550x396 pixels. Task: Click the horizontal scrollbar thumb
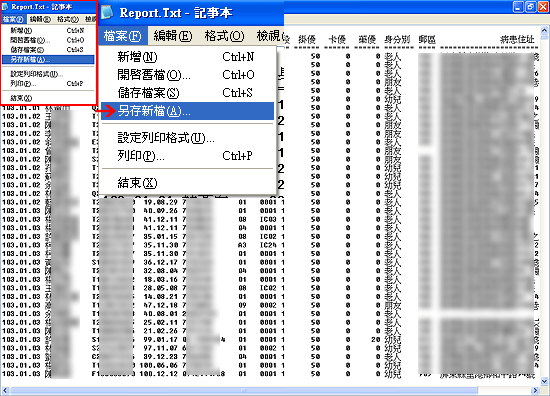point(244,390)
